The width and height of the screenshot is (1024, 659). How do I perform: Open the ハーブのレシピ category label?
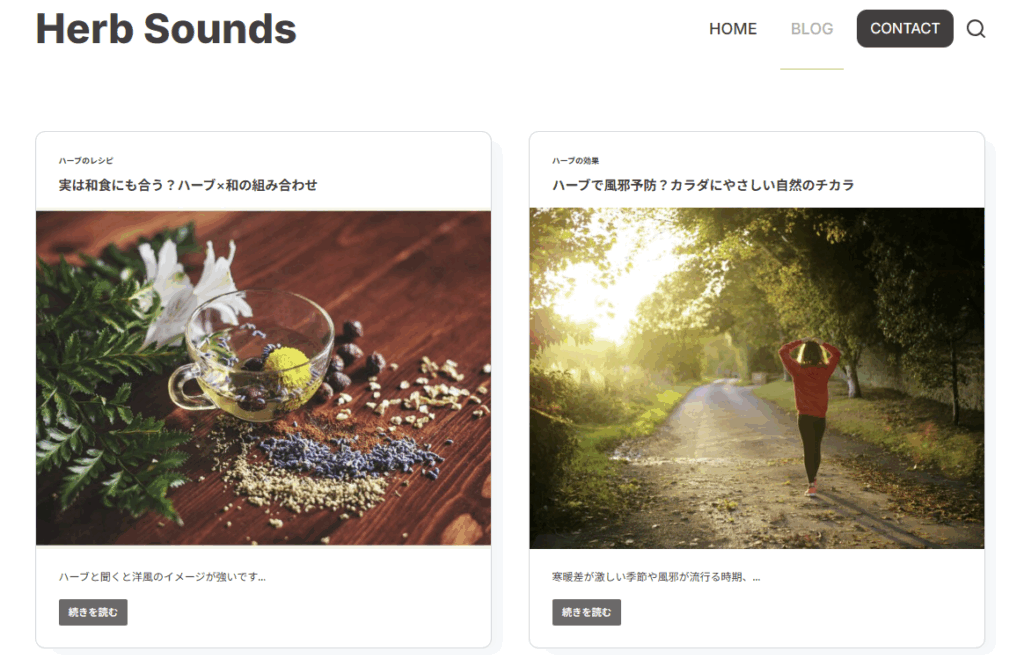point(86,161)
